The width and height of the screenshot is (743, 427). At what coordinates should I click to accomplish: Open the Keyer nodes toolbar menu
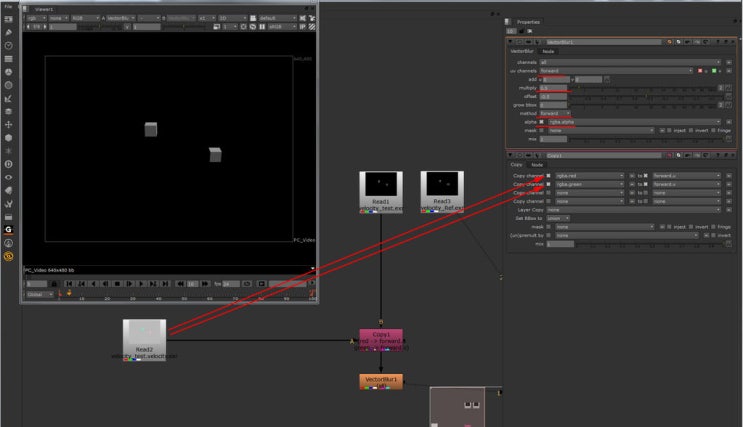8,99
